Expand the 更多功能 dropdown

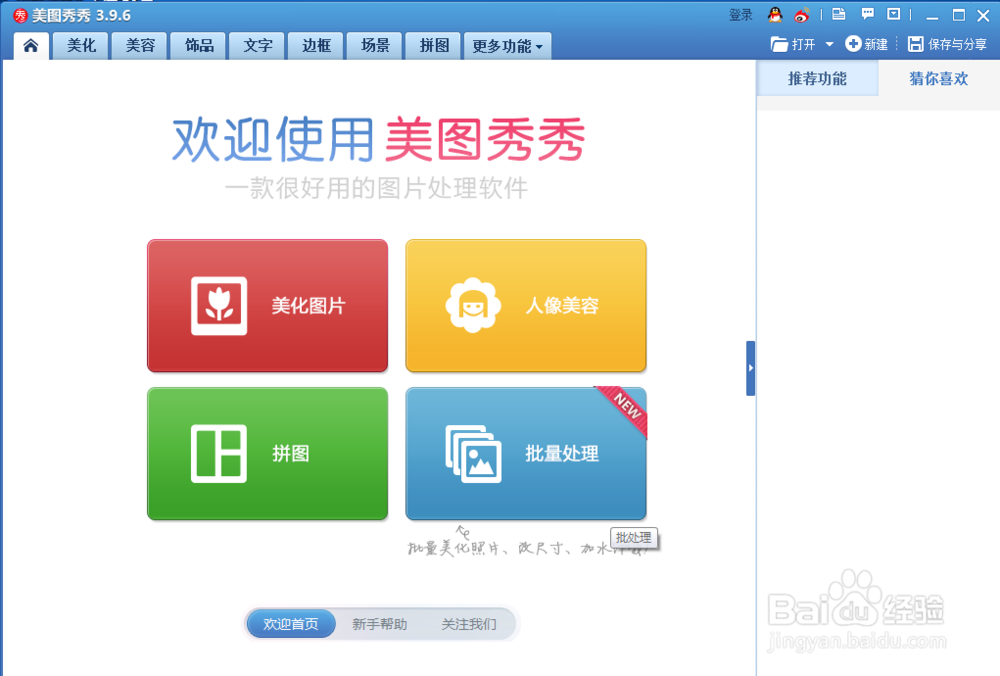(508, 46)
